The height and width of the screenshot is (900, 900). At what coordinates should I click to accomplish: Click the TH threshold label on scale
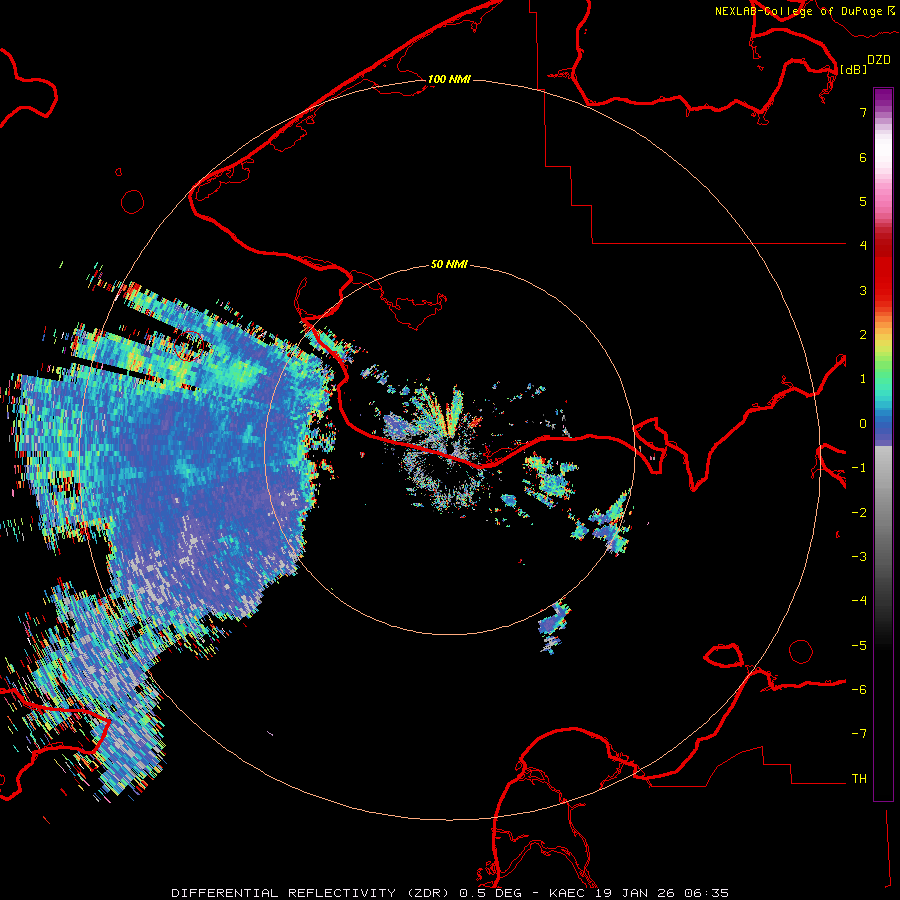(x=859, y=779)
